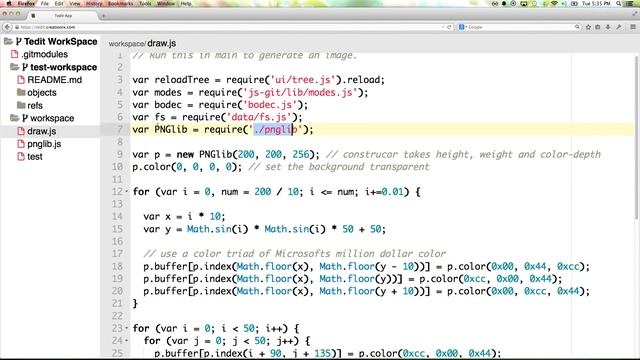Image resolution: width=640 pixels, height=360 pixels.
Task: Open the Tools menu
Action: point(145,3)
